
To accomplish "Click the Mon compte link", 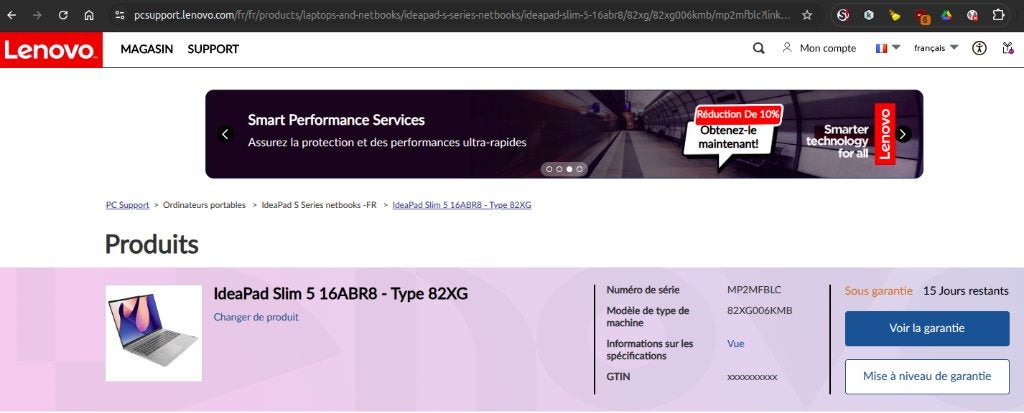I will pyautogui.click(x=827, y=48).
